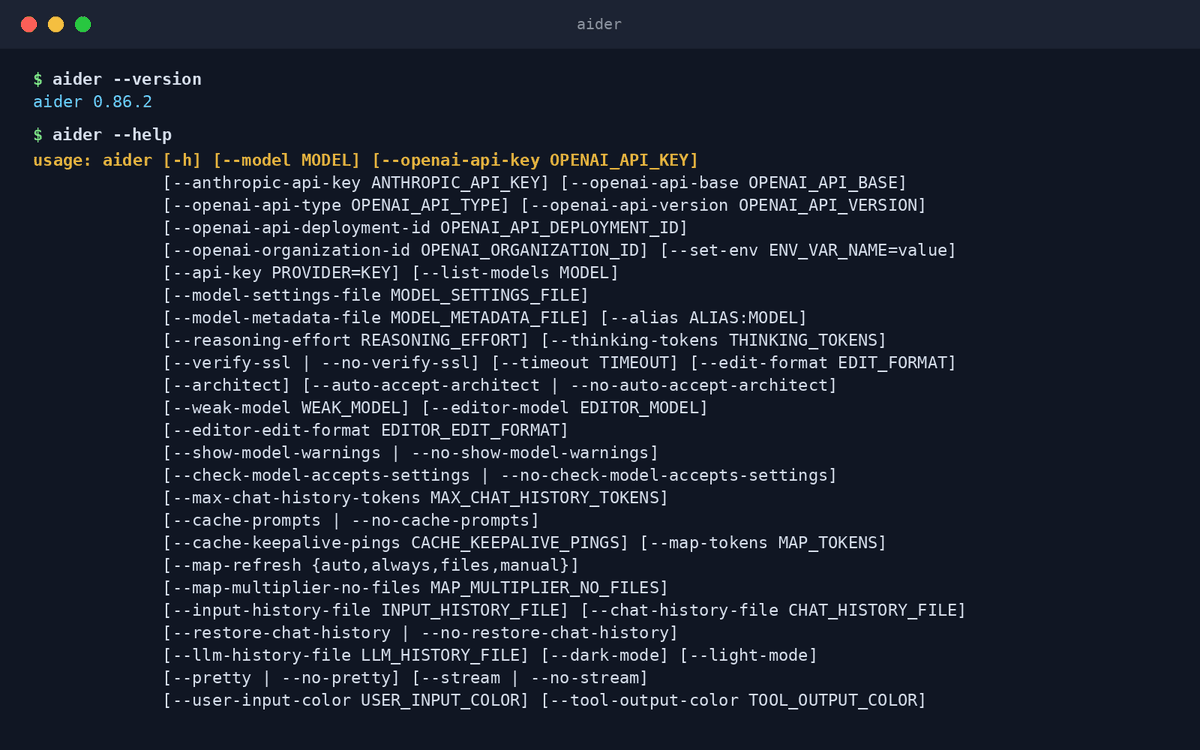Viewport: 1200px width, 750px height.
Task: Click the '--chat-history-file' option
Action: point(773,610)
